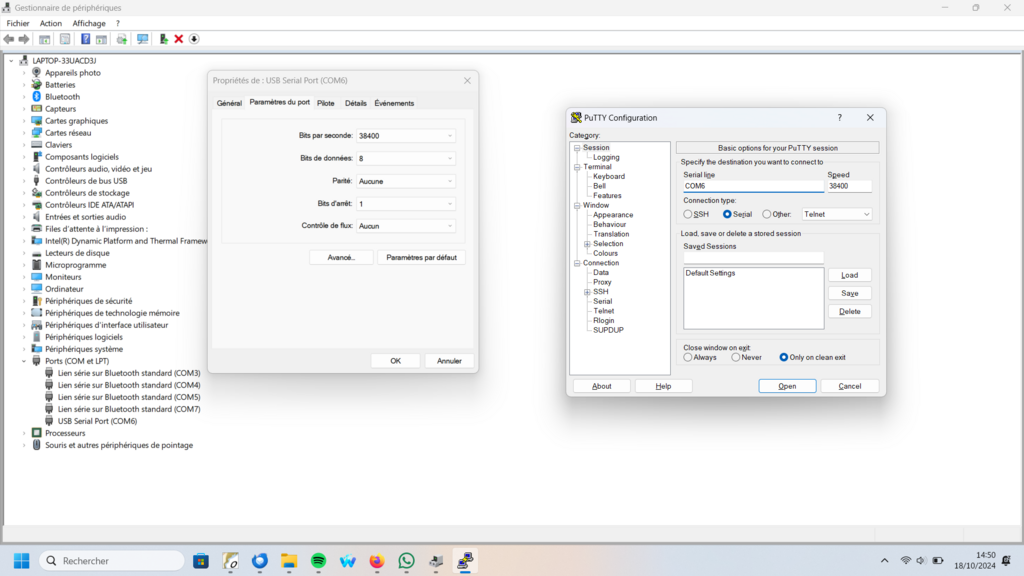The image size is (1024, 576).
Task: Open Spotify from taskbar
Action: pos(318,560)
